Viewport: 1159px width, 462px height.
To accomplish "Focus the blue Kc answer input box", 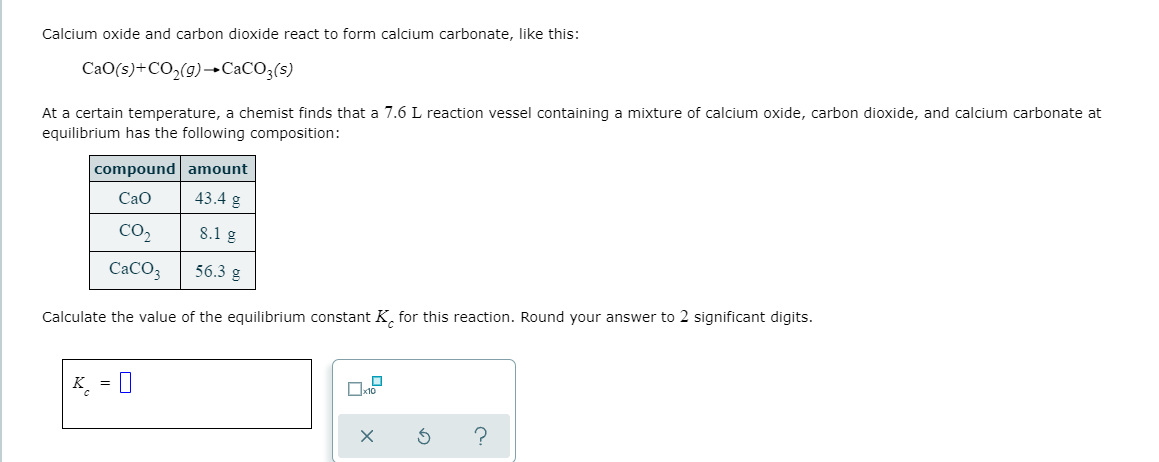I will tap(125, 382).
